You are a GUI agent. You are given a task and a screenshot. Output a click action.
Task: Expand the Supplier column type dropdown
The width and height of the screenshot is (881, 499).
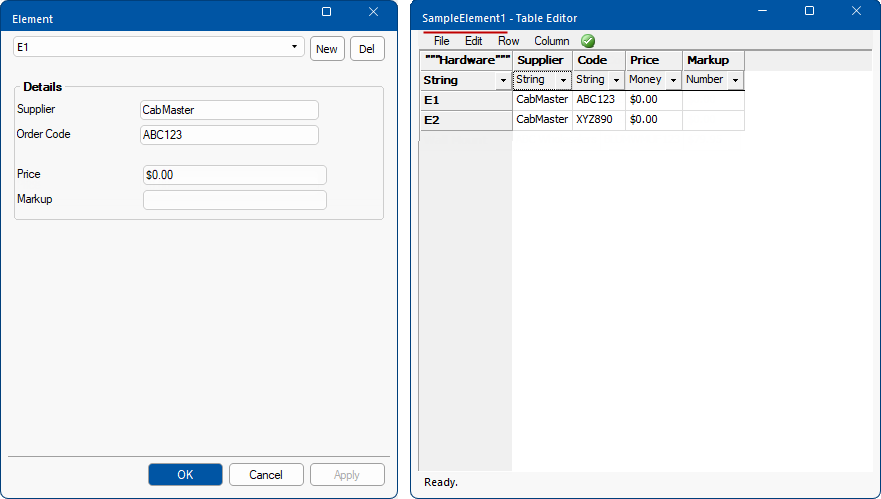pos(563,80)
